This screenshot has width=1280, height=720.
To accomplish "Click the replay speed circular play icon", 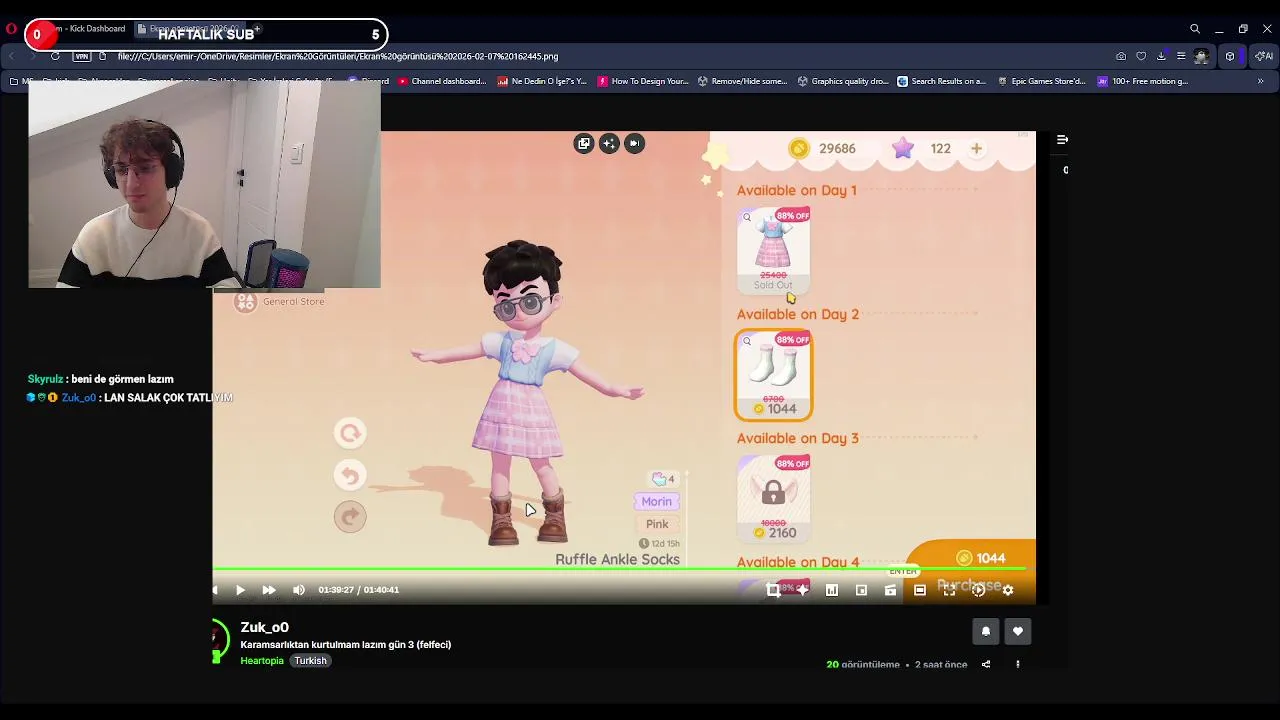I will 978,590.
